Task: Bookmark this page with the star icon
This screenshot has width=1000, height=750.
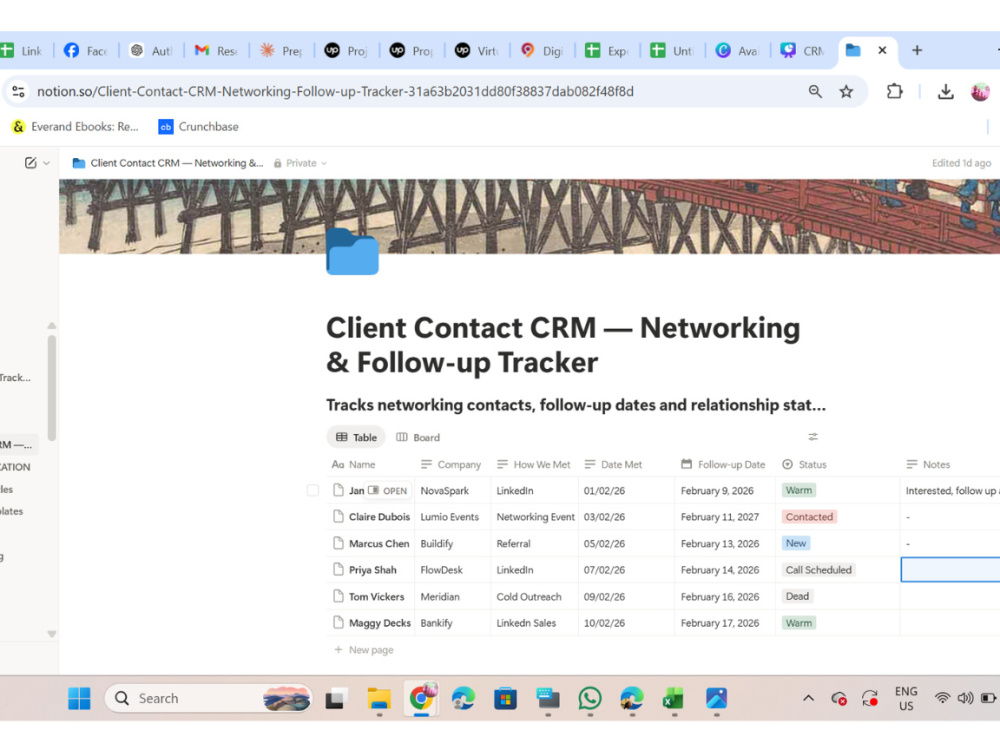Action: point(846,91)
